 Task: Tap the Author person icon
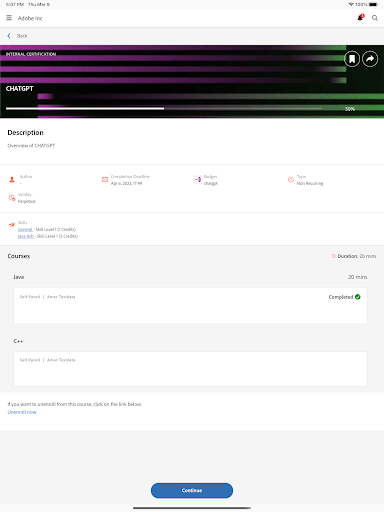pyautogui.click(x=12, y=180)
